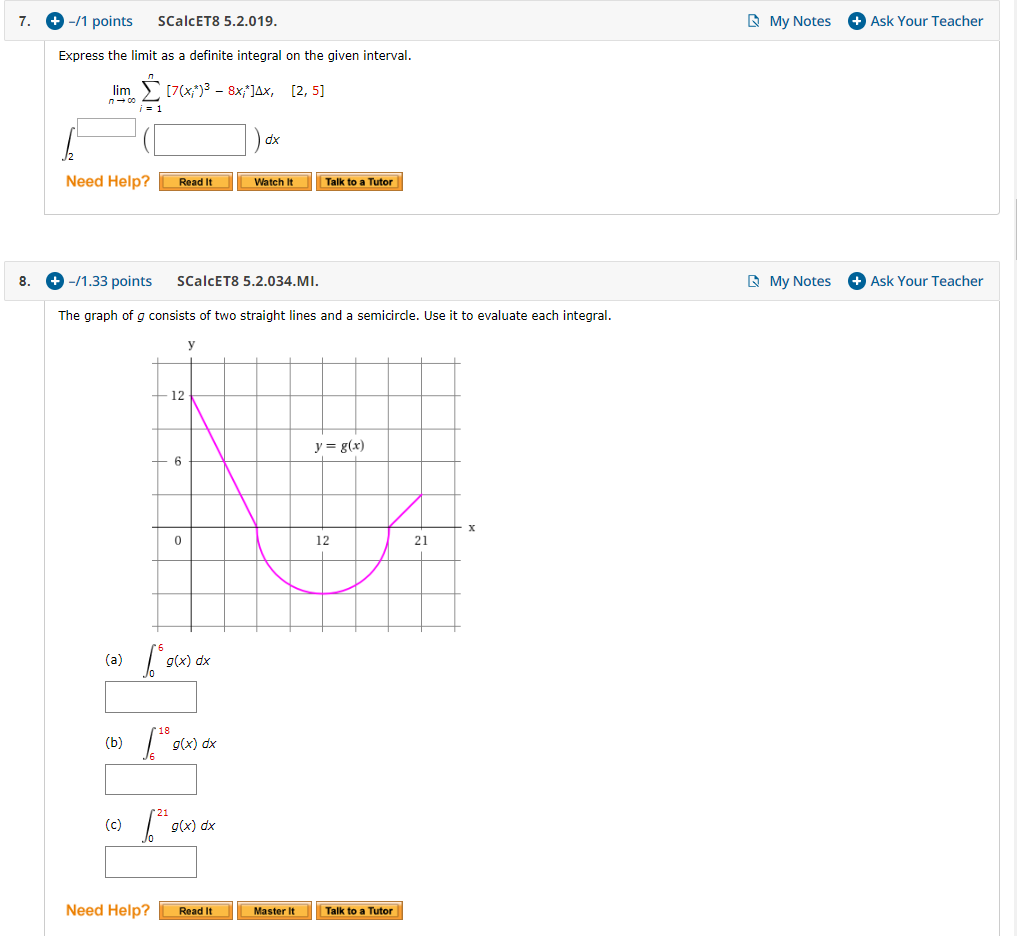
Task: Select the answer box for part (b)
Action: pos(150,778)
